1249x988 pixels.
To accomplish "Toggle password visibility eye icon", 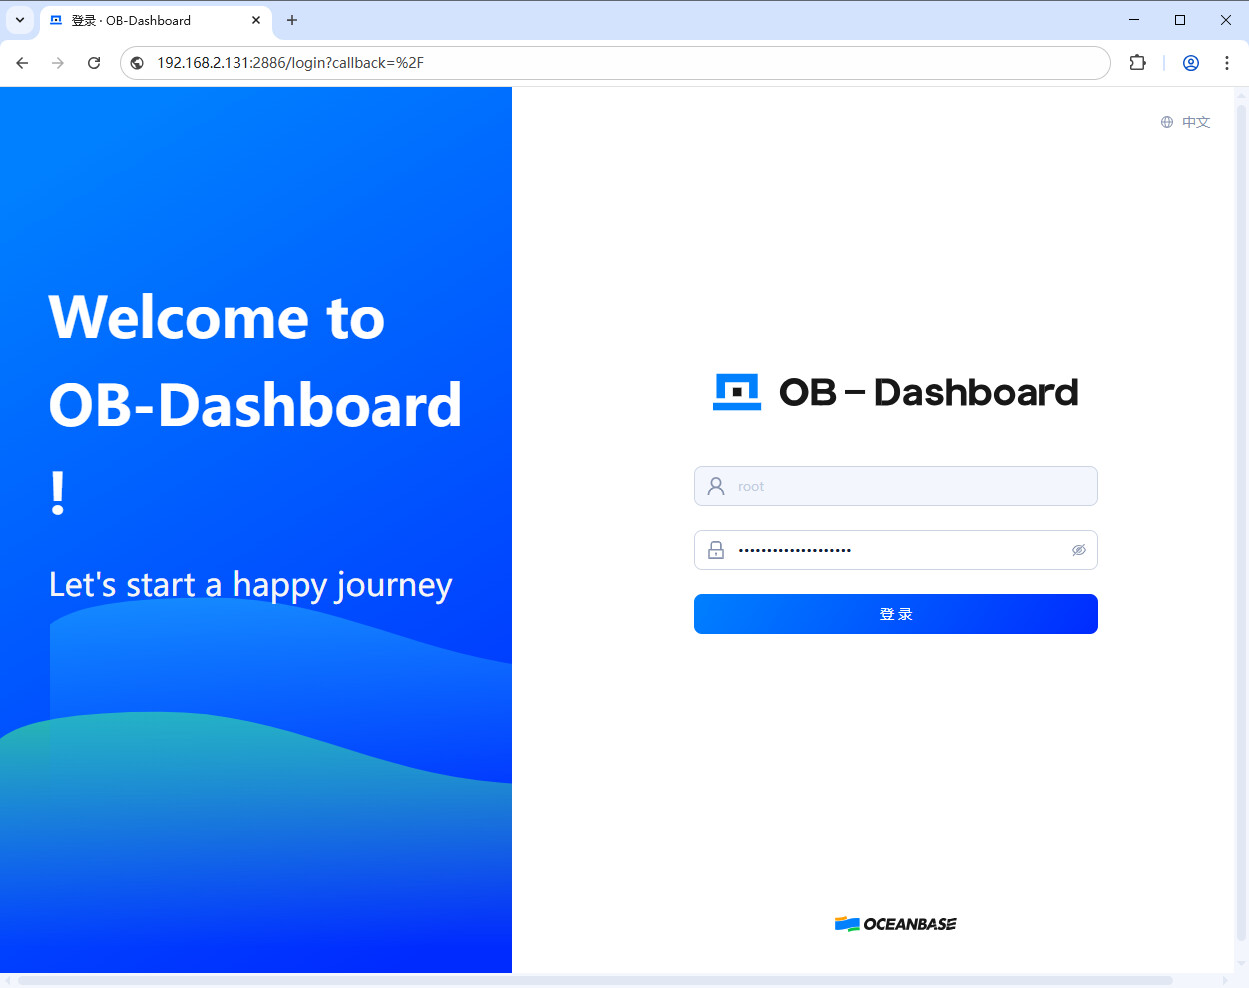I will click(x=1078, y=550).
